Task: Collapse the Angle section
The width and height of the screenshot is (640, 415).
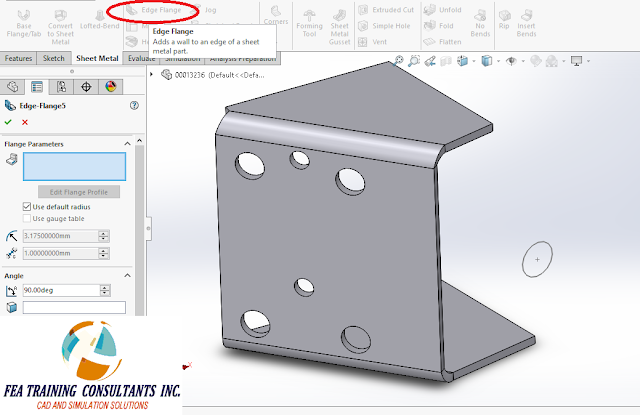Action: click(127, 275)
